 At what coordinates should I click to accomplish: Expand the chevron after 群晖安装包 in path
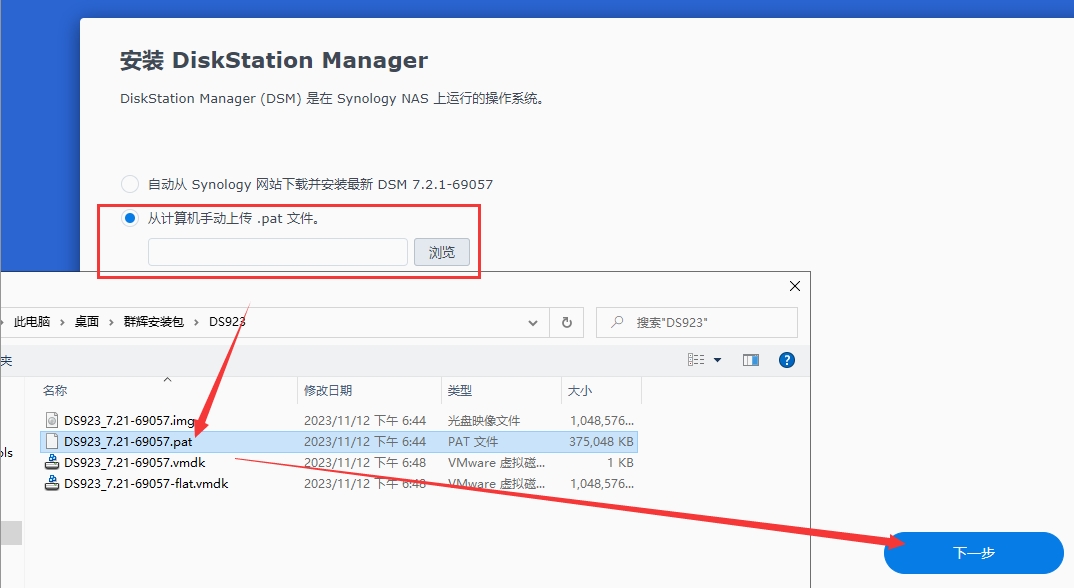pos(196,322)
